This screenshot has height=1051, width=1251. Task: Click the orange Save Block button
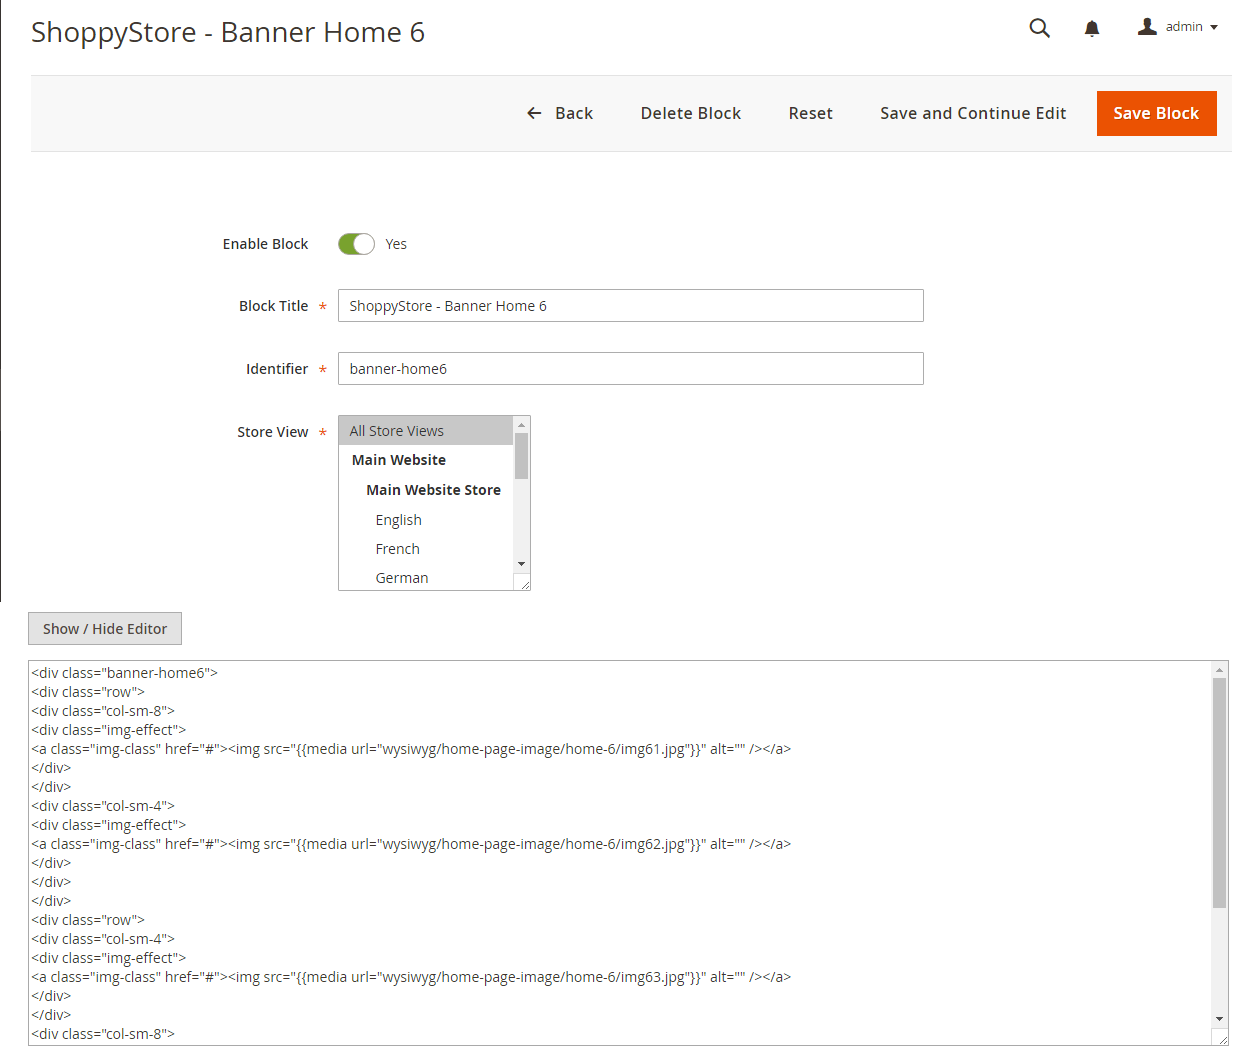[1156, 113]
